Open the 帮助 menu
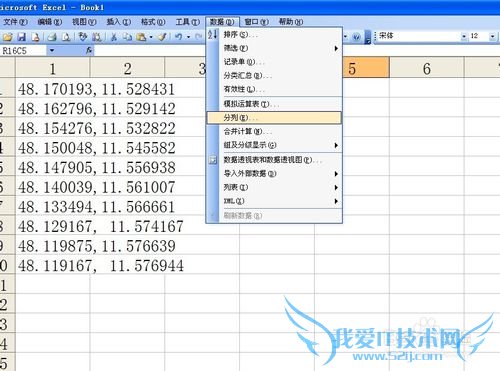 pos(291,22)
